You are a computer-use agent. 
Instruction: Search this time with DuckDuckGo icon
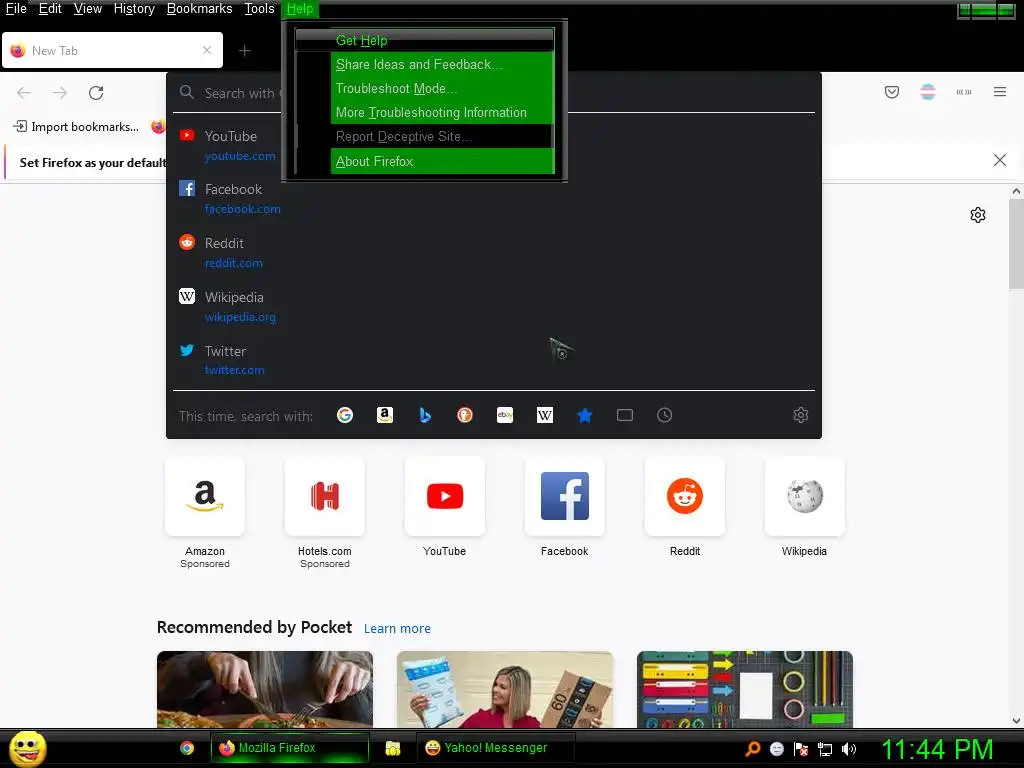464,415
